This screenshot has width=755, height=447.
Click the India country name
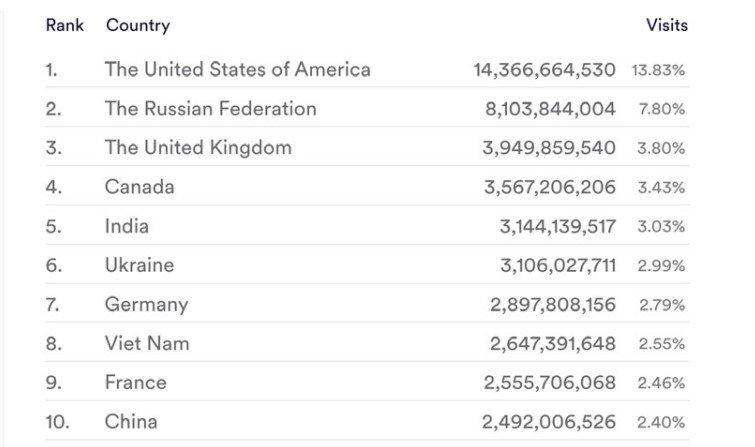[127, 226]
